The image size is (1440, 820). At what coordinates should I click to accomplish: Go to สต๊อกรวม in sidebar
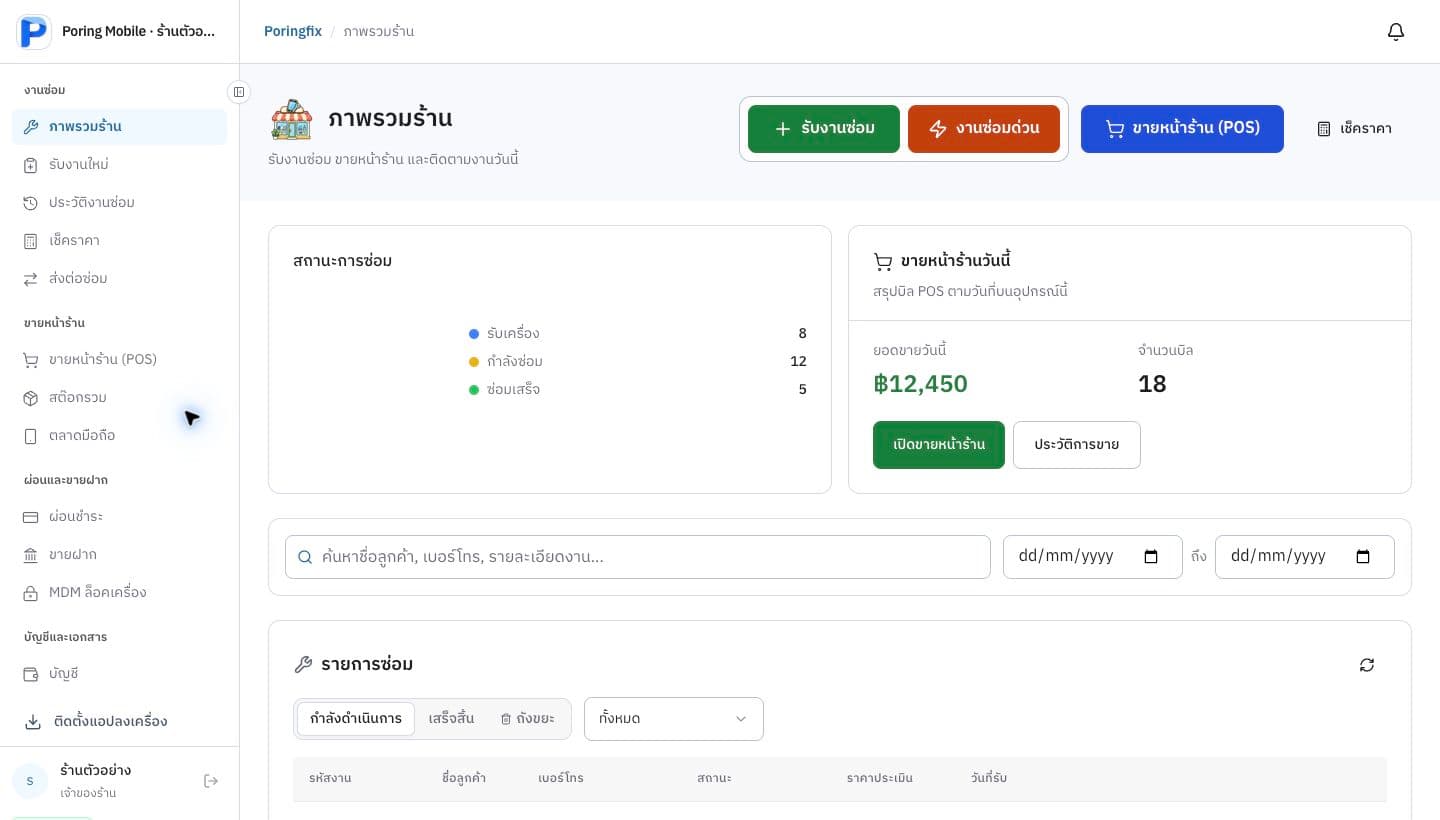tap(119, 398)
